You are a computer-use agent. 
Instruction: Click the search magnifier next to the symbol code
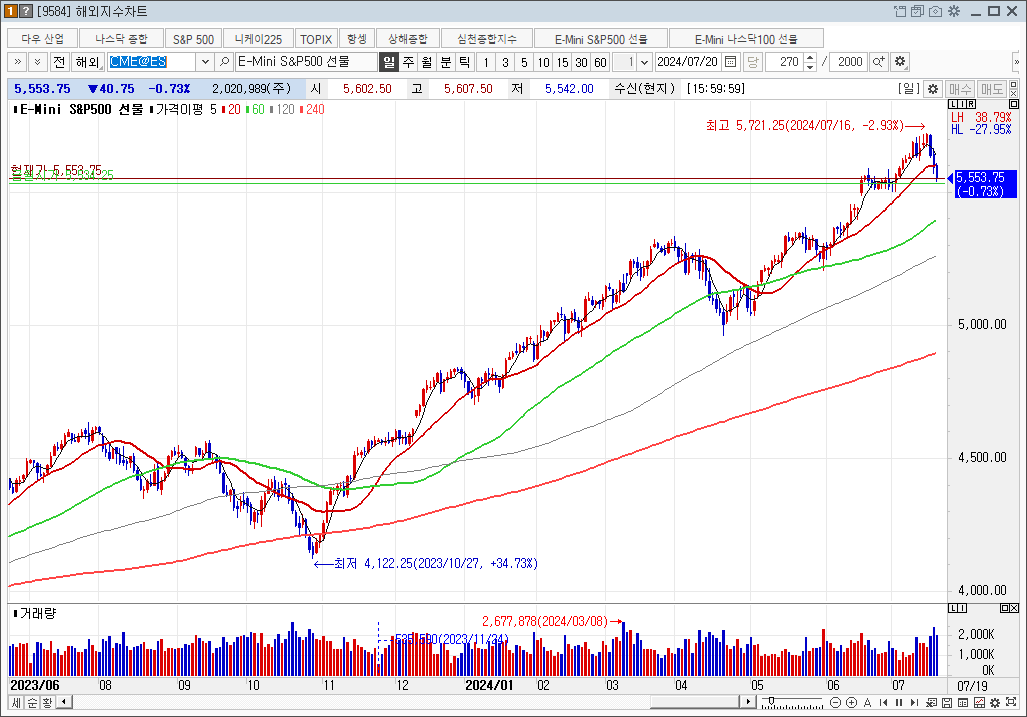pyautogui.click(x=225, y=62)
